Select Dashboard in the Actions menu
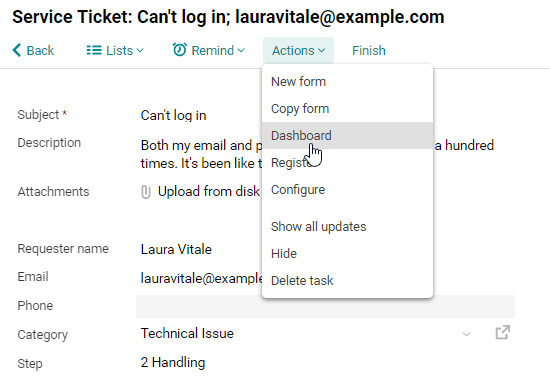This screenshot has height=390, width=550. tap(347, 136)
